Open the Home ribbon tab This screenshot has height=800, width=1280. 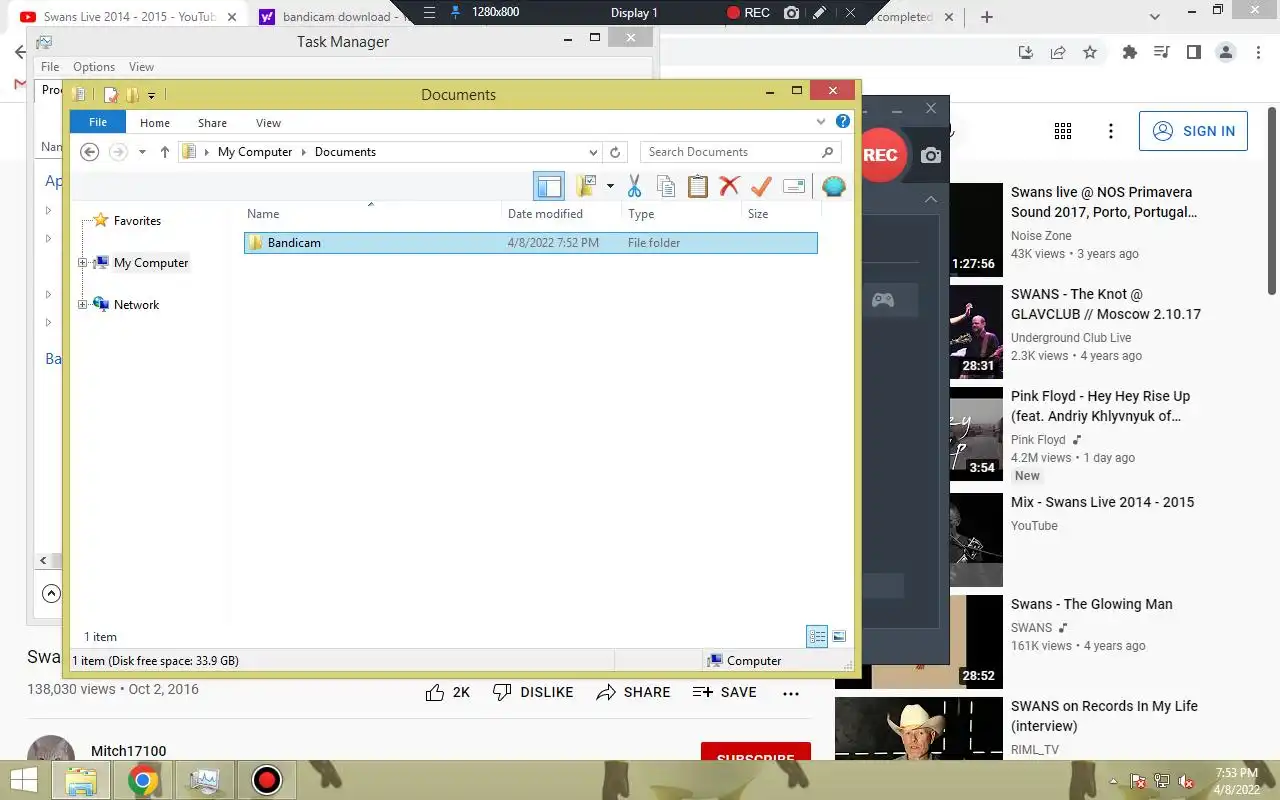[155, 123]
